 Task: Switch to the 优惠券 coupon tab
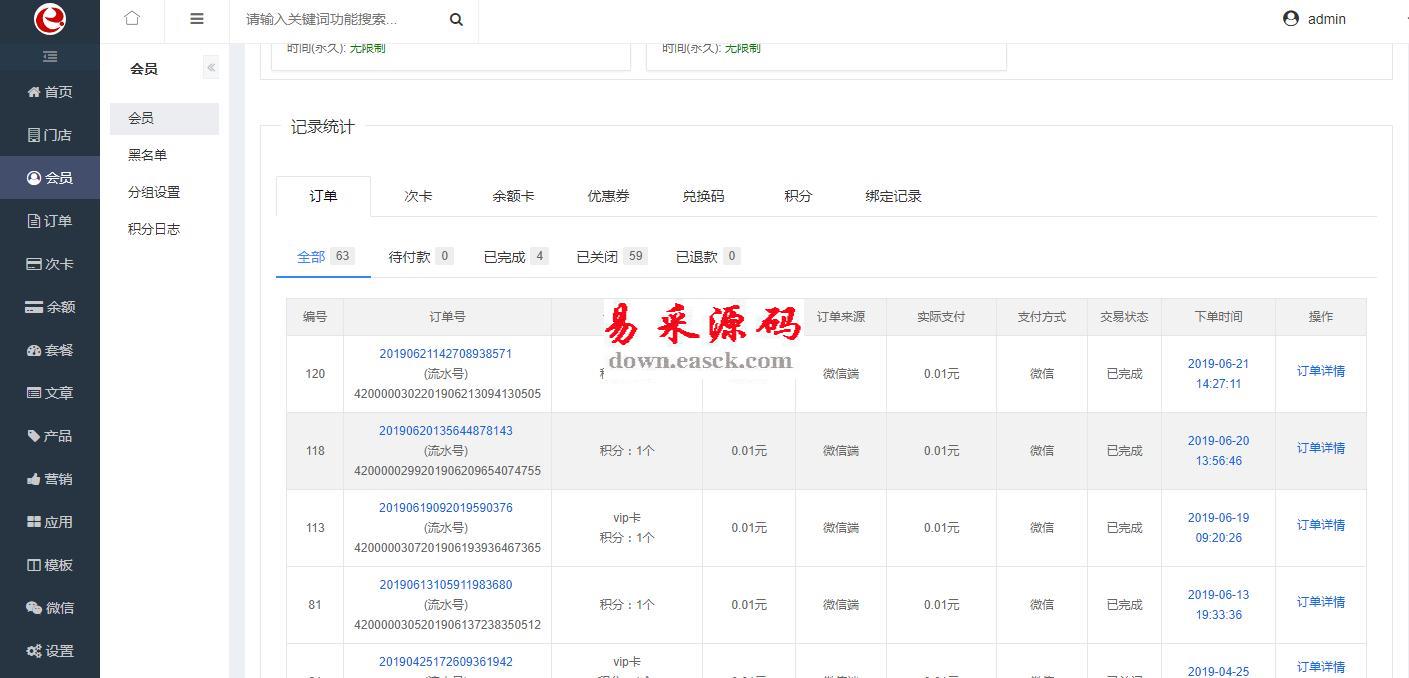(608, 196)
